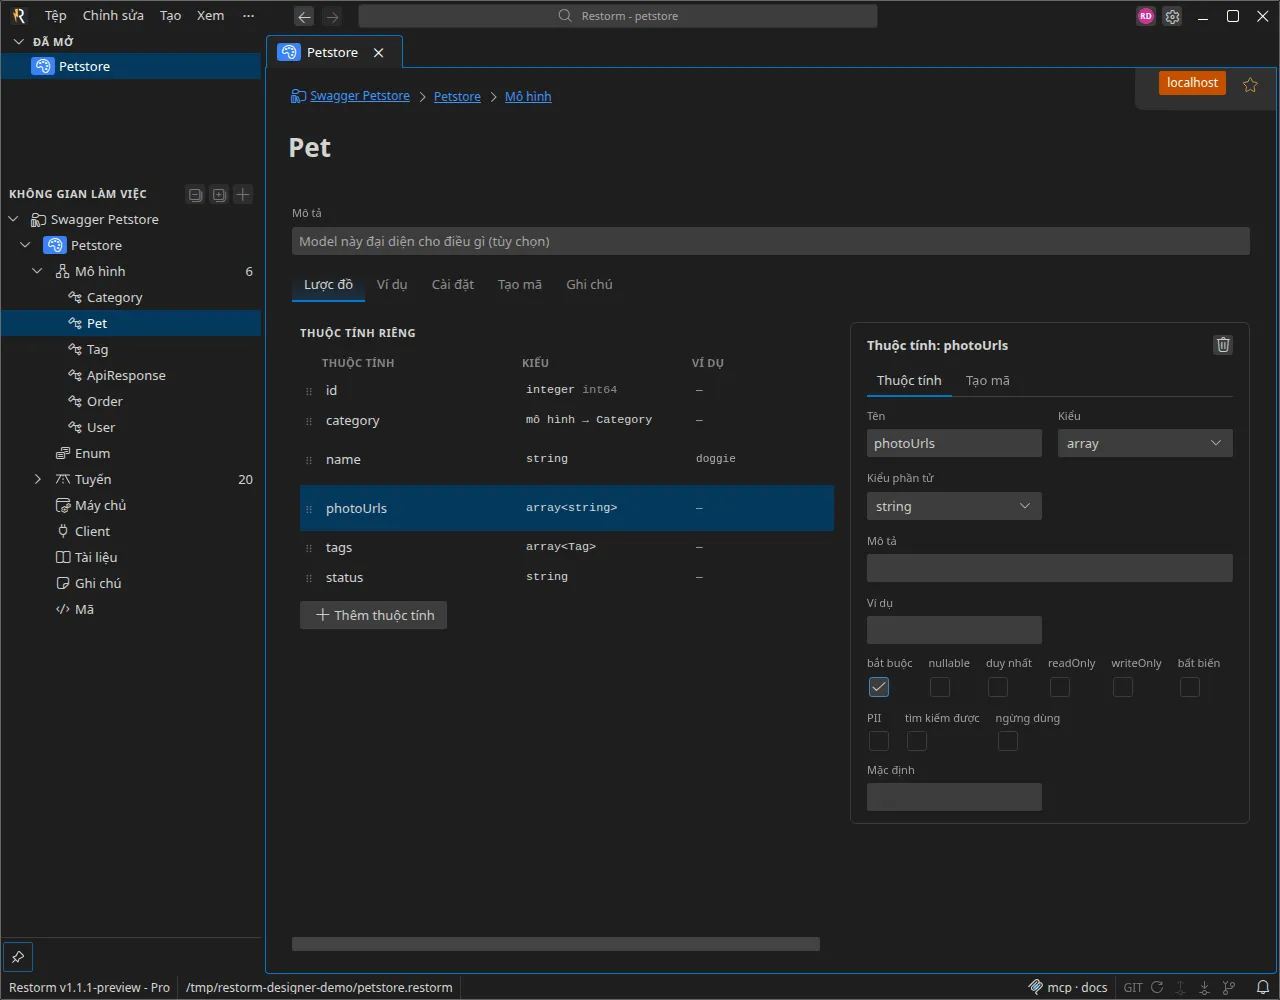The image size is (1280, 1000).
Task: Open the Kiểu phần tử dropdown
Action: 954,506
